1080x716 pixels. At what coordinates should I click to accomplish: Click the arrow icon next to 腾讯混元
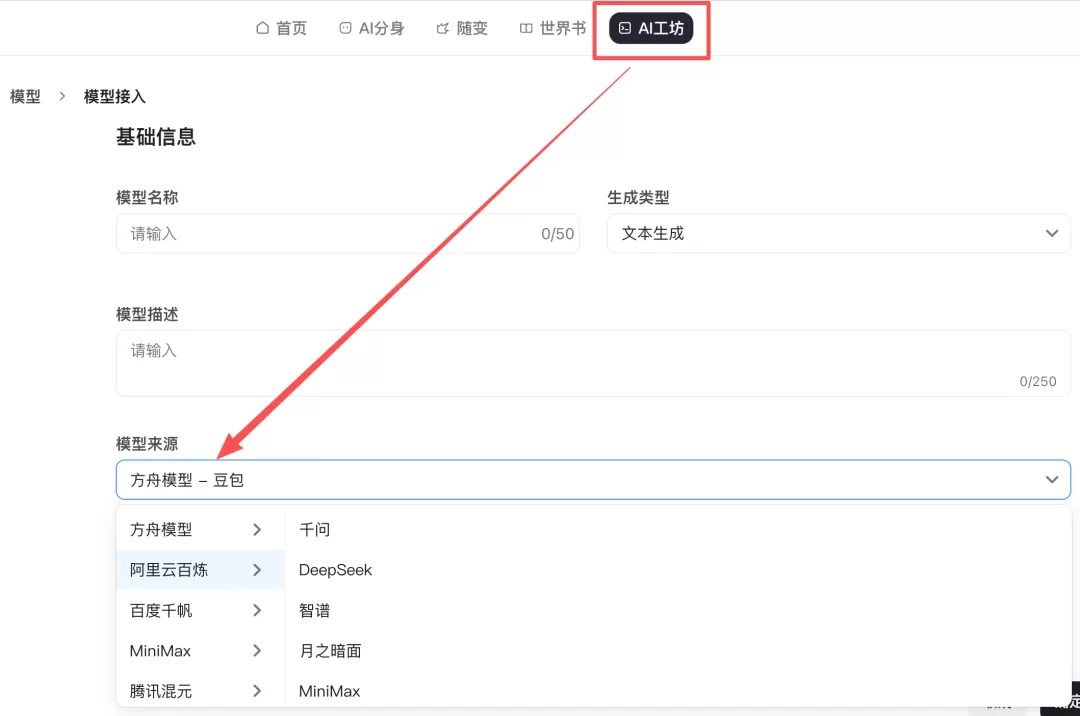[x=257, y=691]
